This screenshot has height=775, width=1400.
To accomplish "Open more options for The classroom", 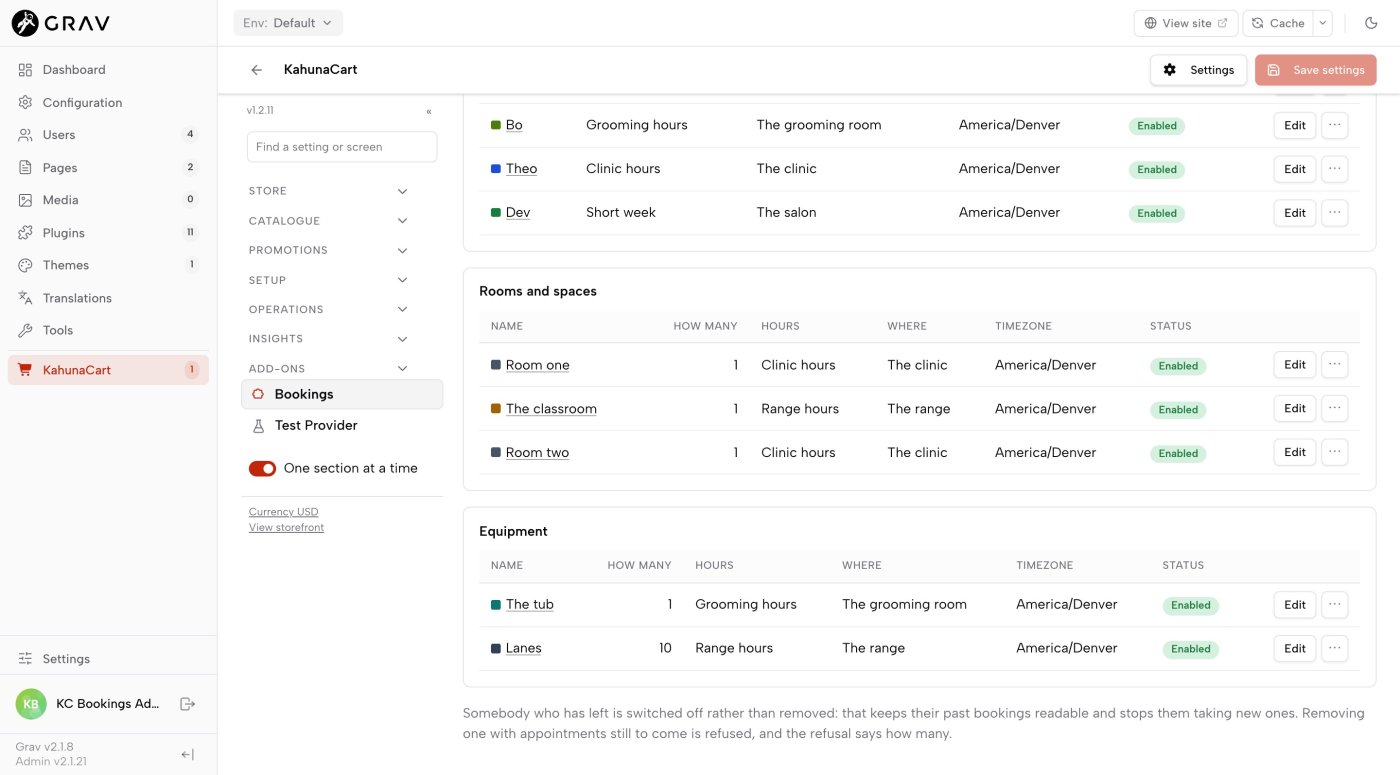I will 1335,408.
